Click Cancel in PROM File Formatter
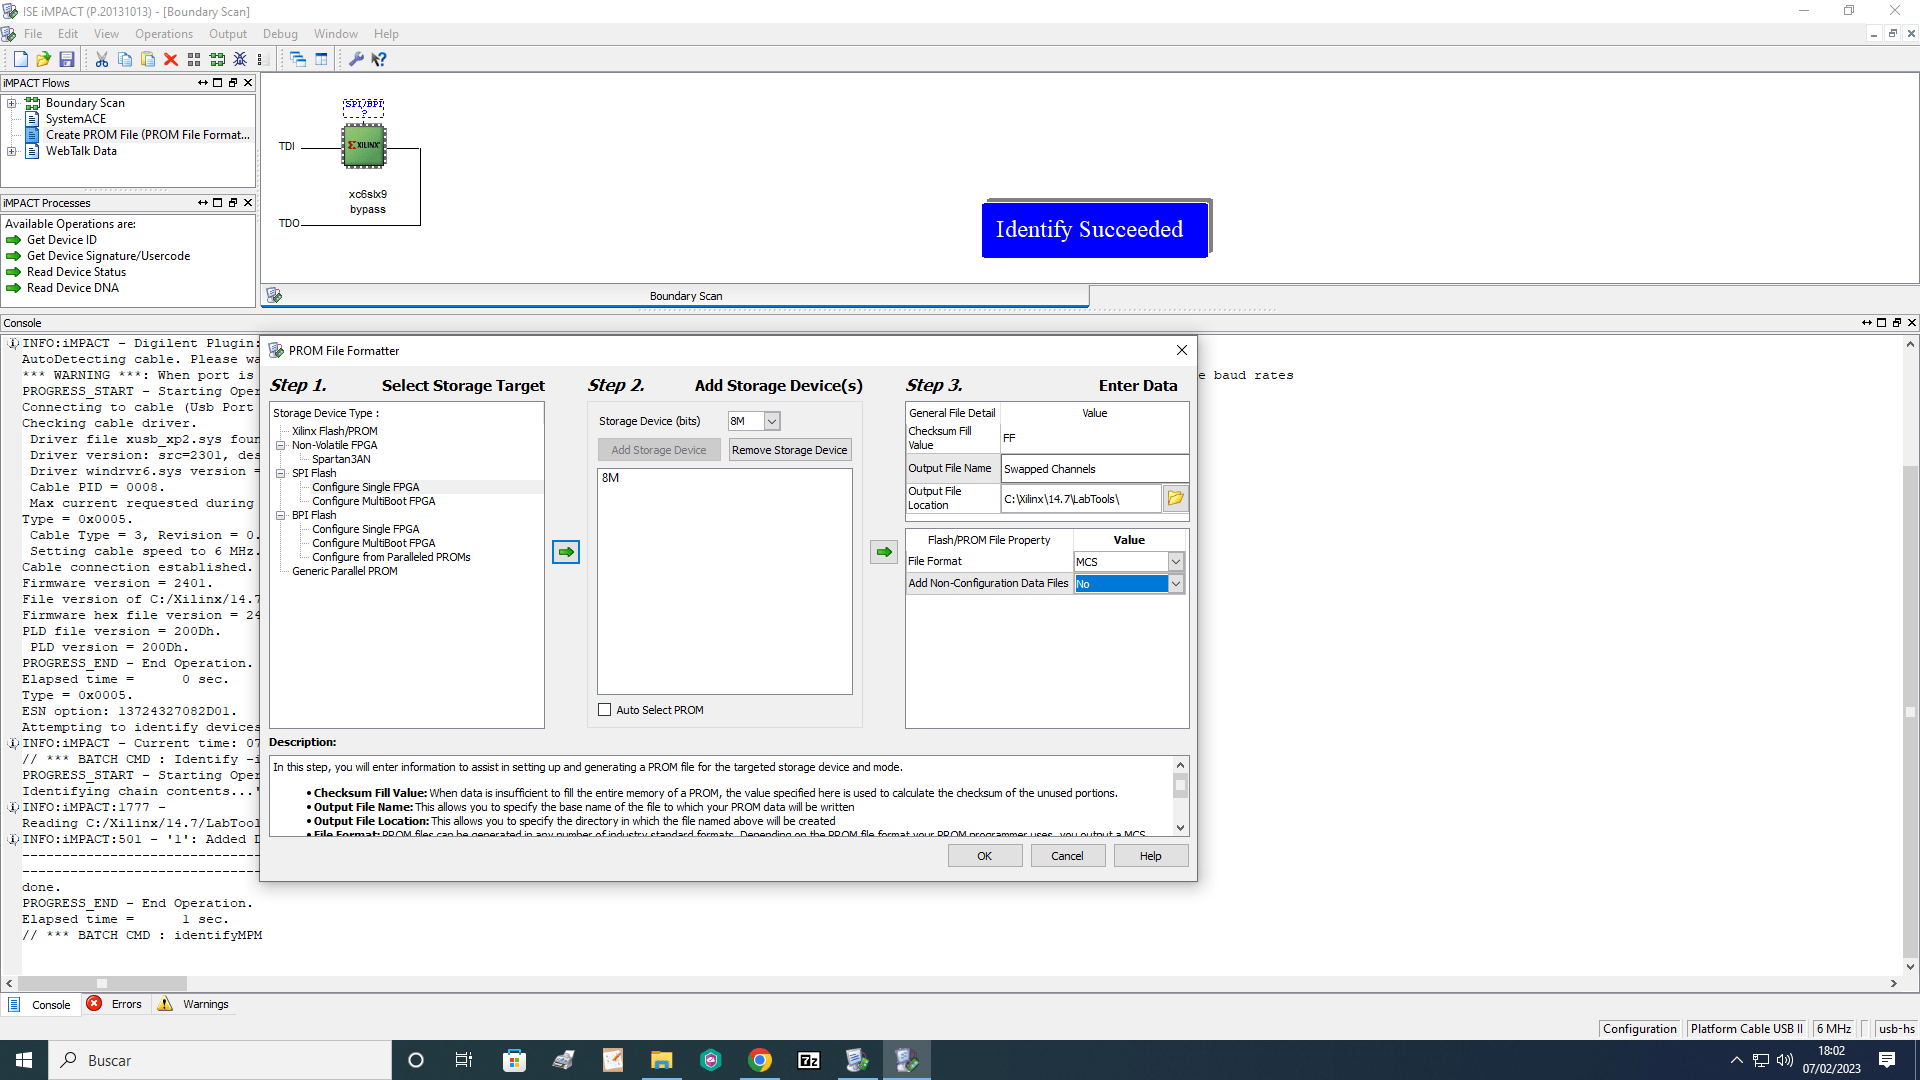Viewport: 1920px width, 1080px height. pos(1068,856)
